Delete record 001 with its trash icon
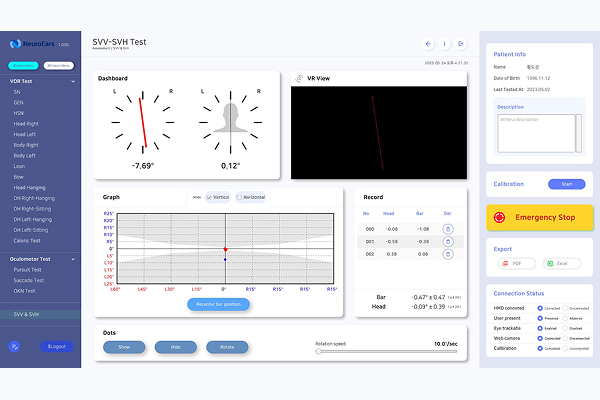 point(448,241)
